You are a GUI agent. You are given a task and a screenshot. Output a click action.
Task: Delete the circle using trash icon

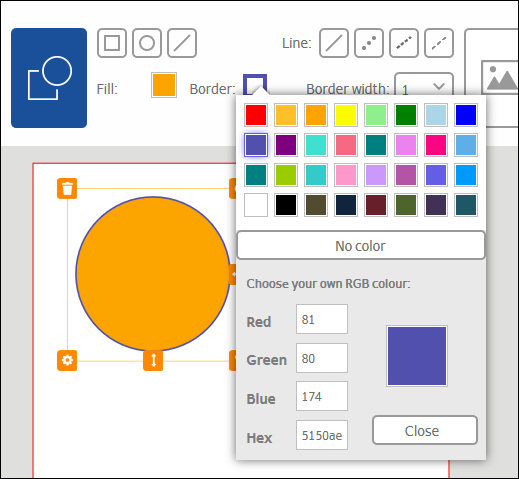click(67, 188)
